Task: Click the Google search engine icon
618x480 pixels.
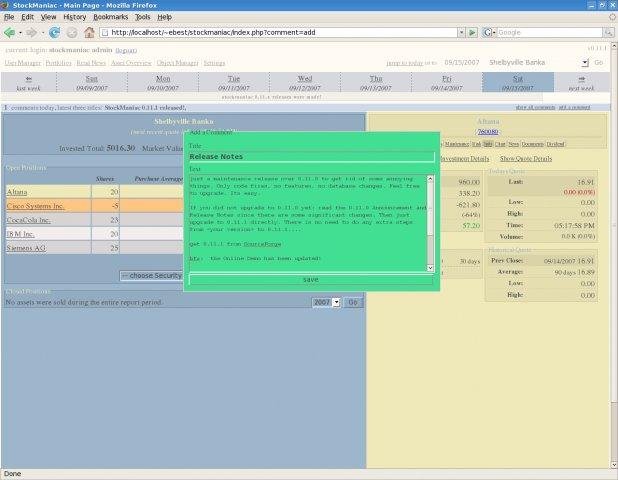Action: [x=487, y=33]
